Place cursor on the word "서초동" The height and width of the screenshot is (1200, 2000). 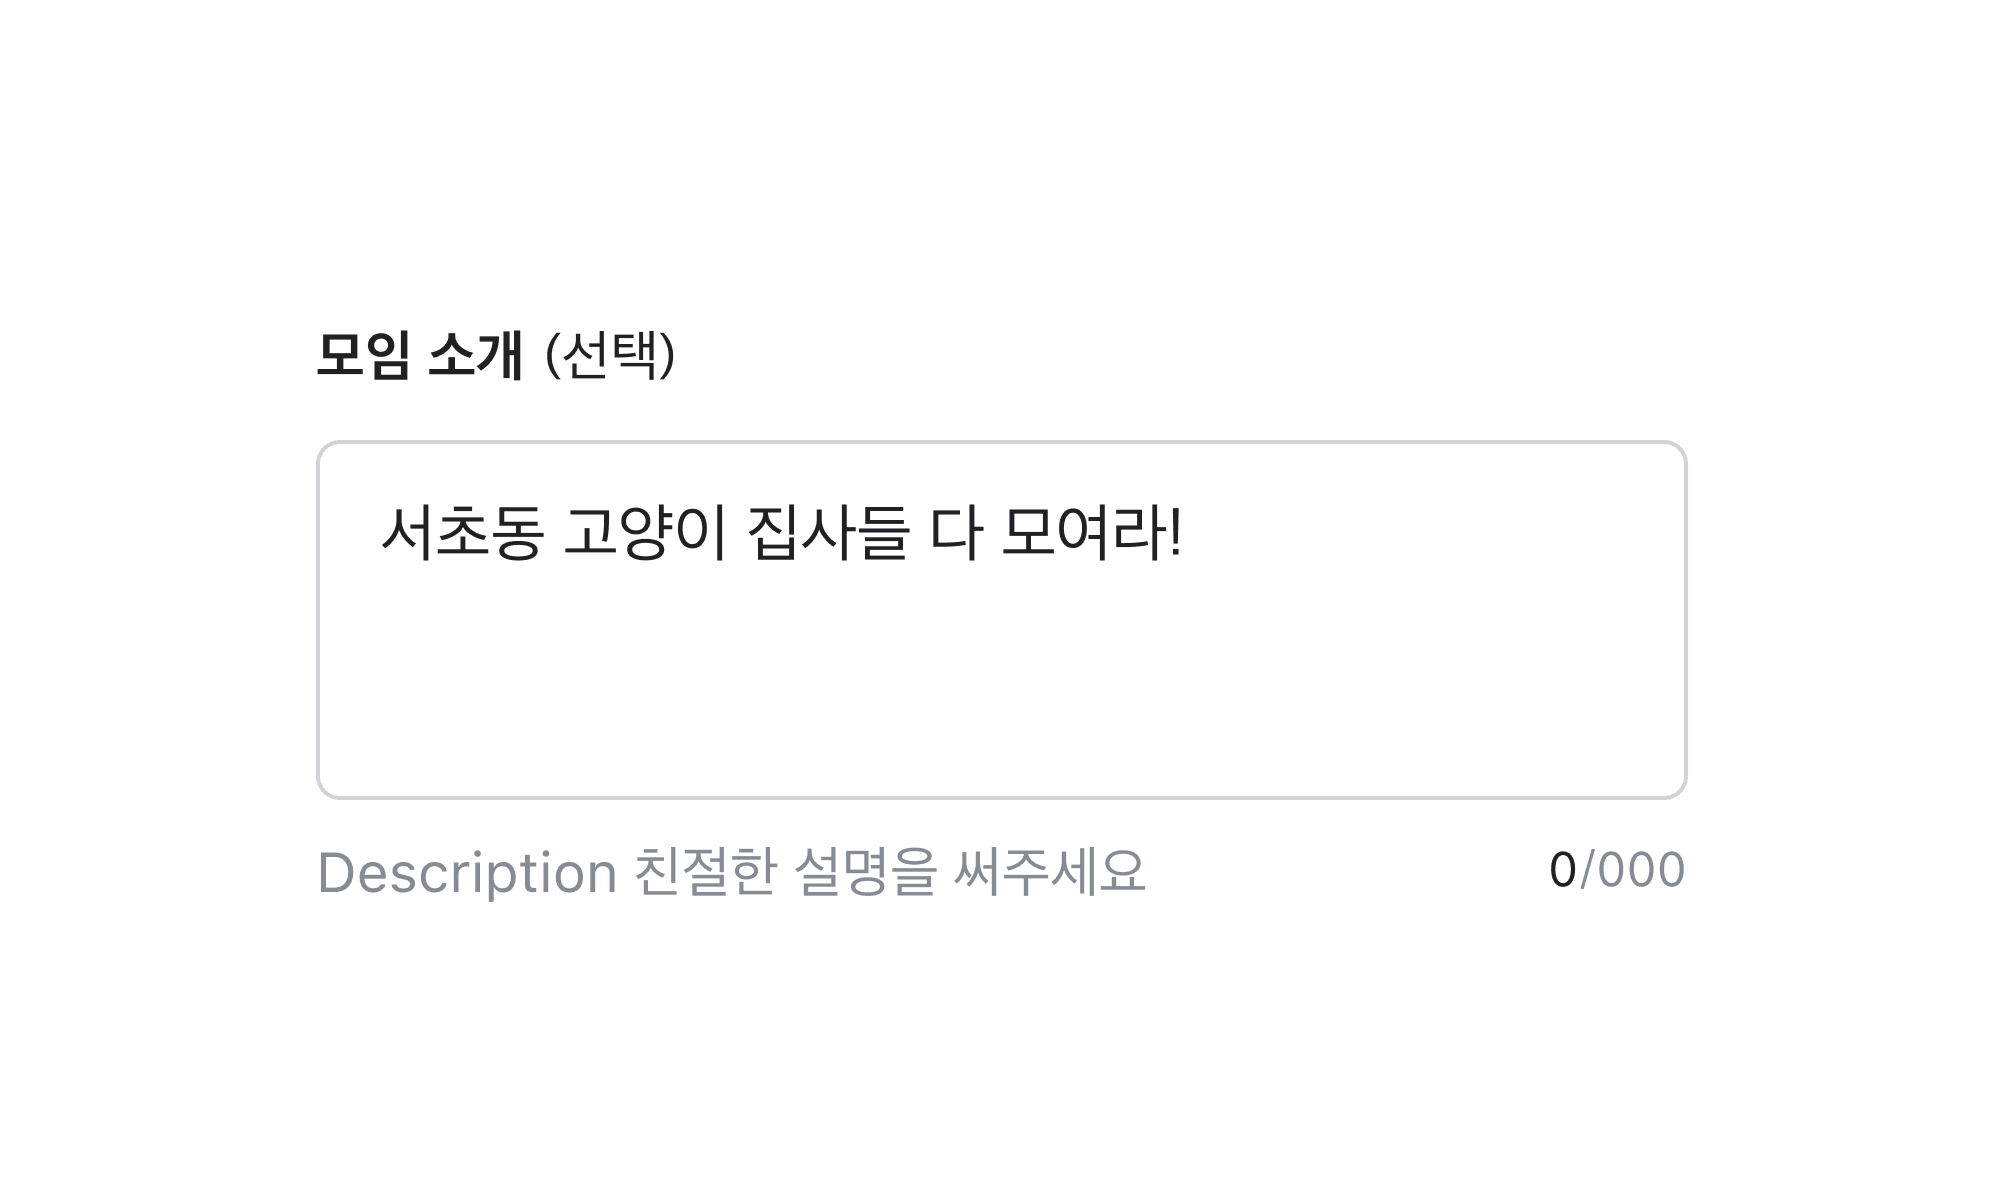(x=462, y=533)
